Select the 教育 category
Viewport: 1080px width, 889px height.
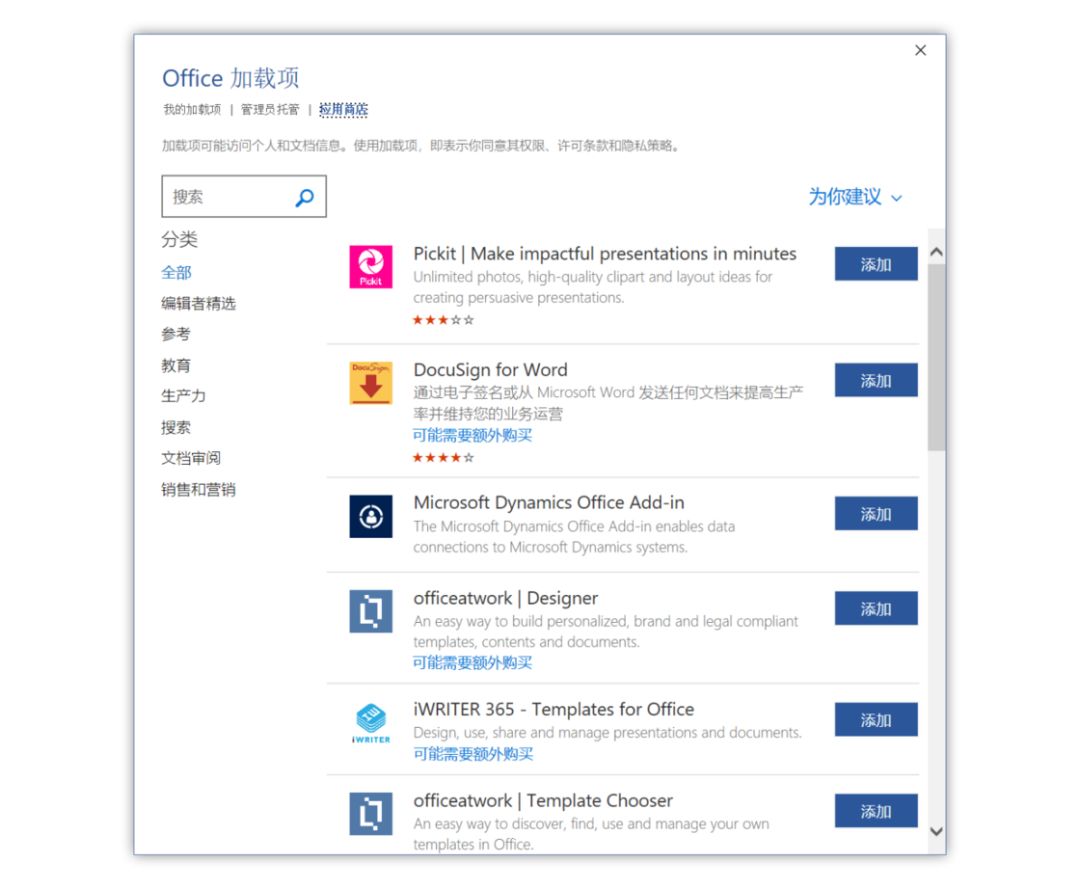click(x=176, y=366)
